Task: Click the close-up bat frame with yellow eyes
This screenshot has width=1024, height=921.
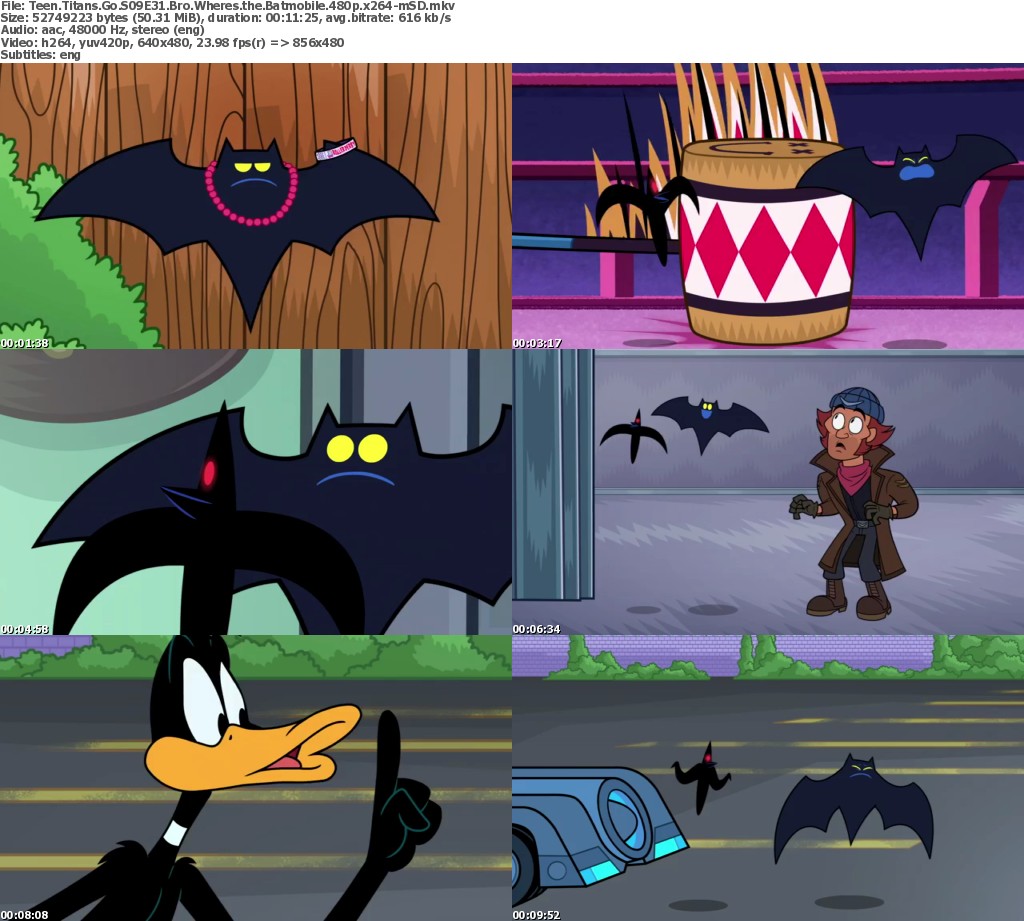Action: 255,491
